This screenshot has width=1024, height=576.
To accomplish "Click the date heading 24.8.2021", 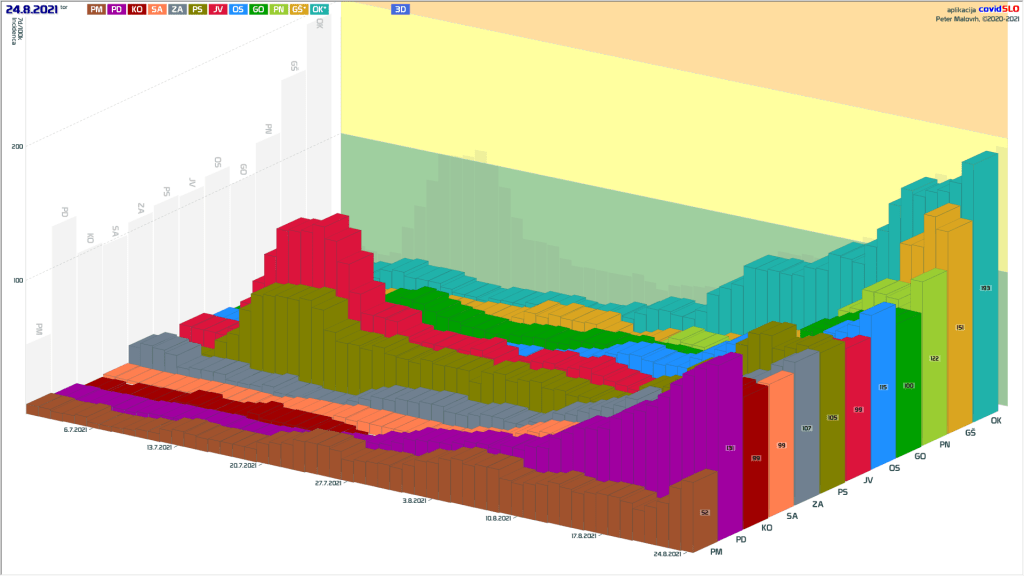I will [x=31, y=8].
